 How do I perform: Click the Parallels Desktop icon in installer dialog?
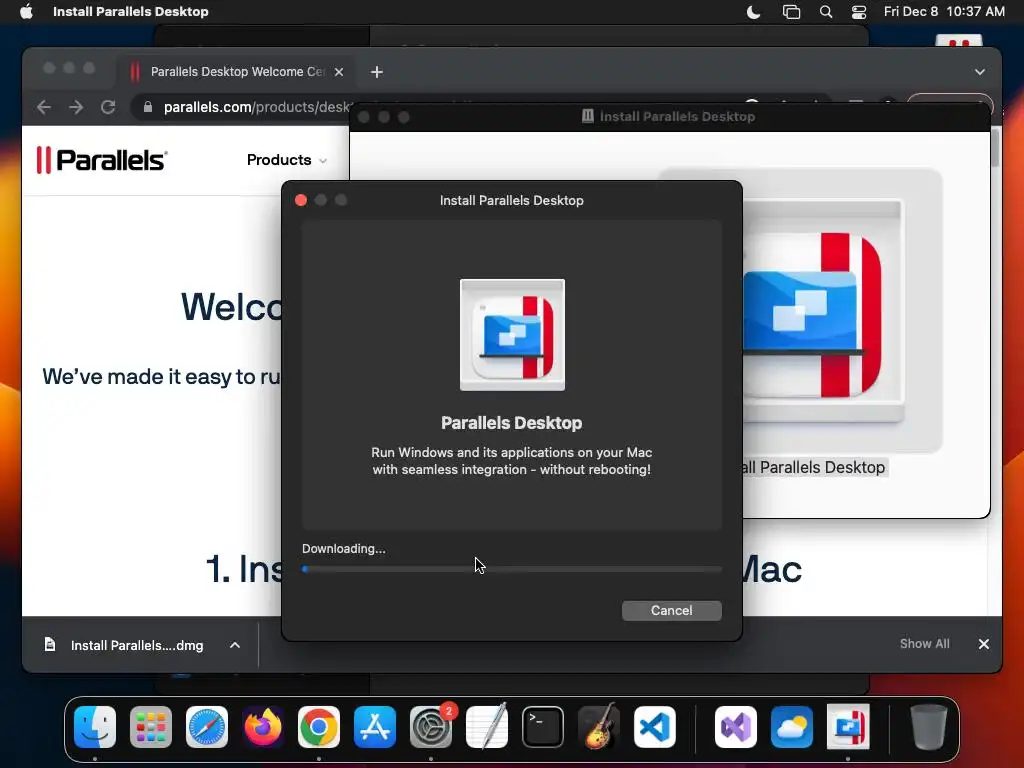(512, 334)
